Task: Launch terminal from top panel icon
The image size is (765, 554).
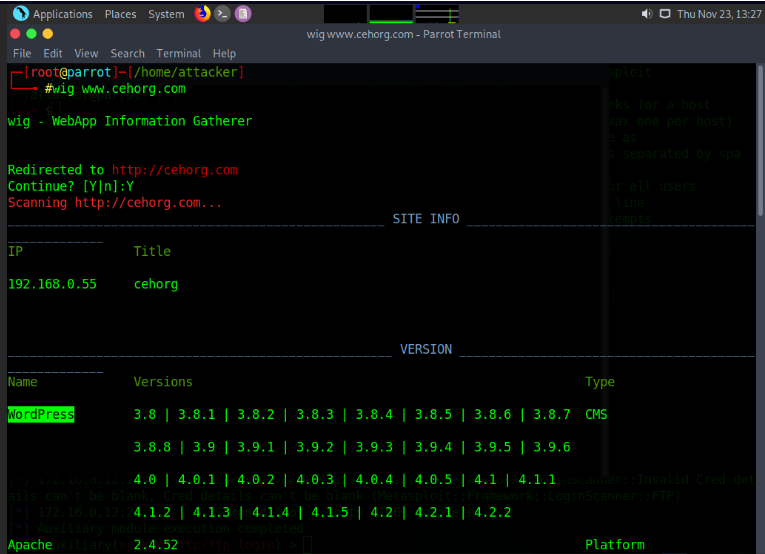Action: [223, 14]
